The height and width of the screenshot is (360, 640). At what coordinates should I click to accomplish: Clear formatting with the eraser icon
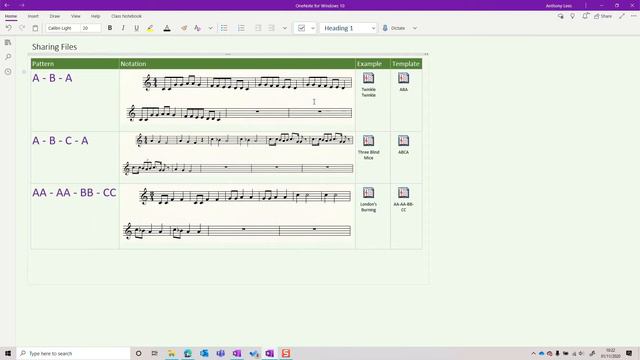[184, 28]
